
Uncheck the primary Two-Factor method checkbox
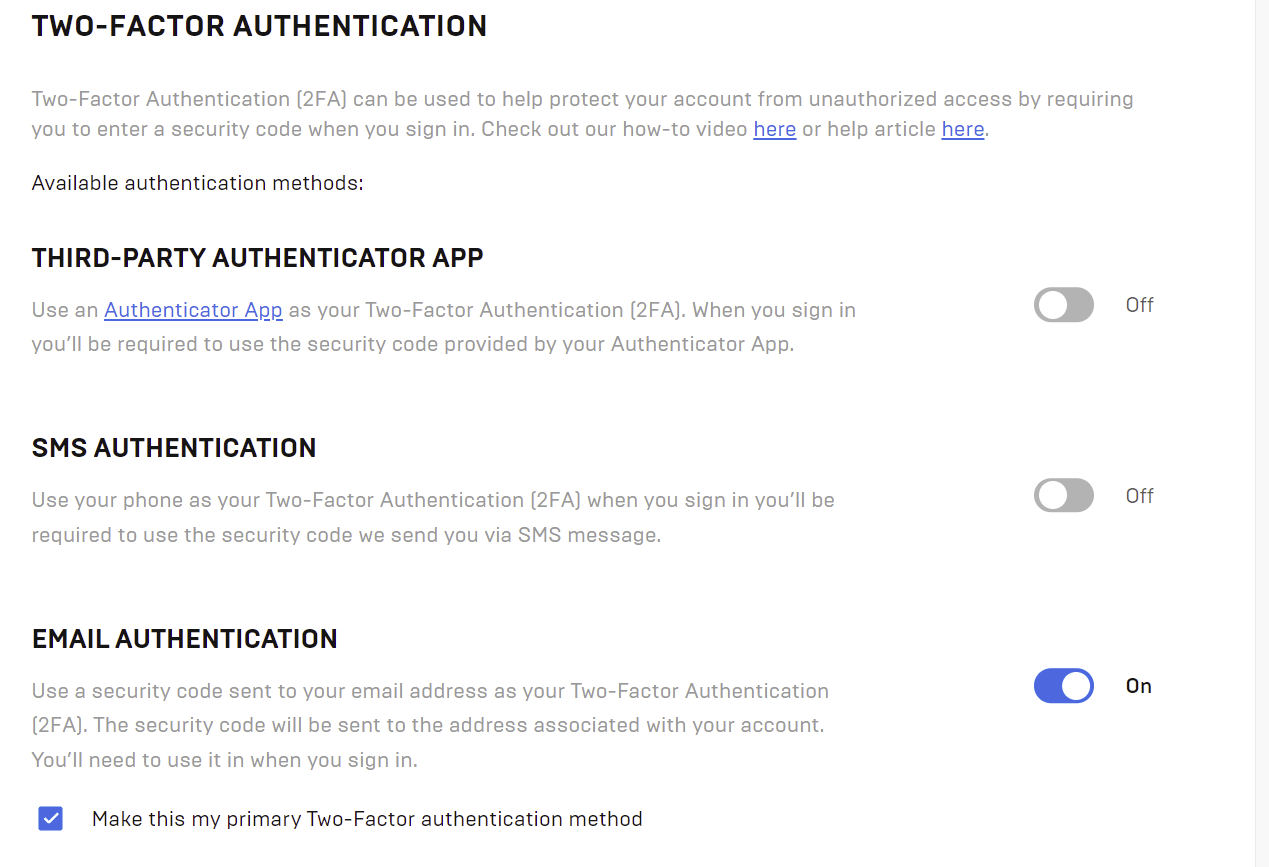tap(50, 818)
